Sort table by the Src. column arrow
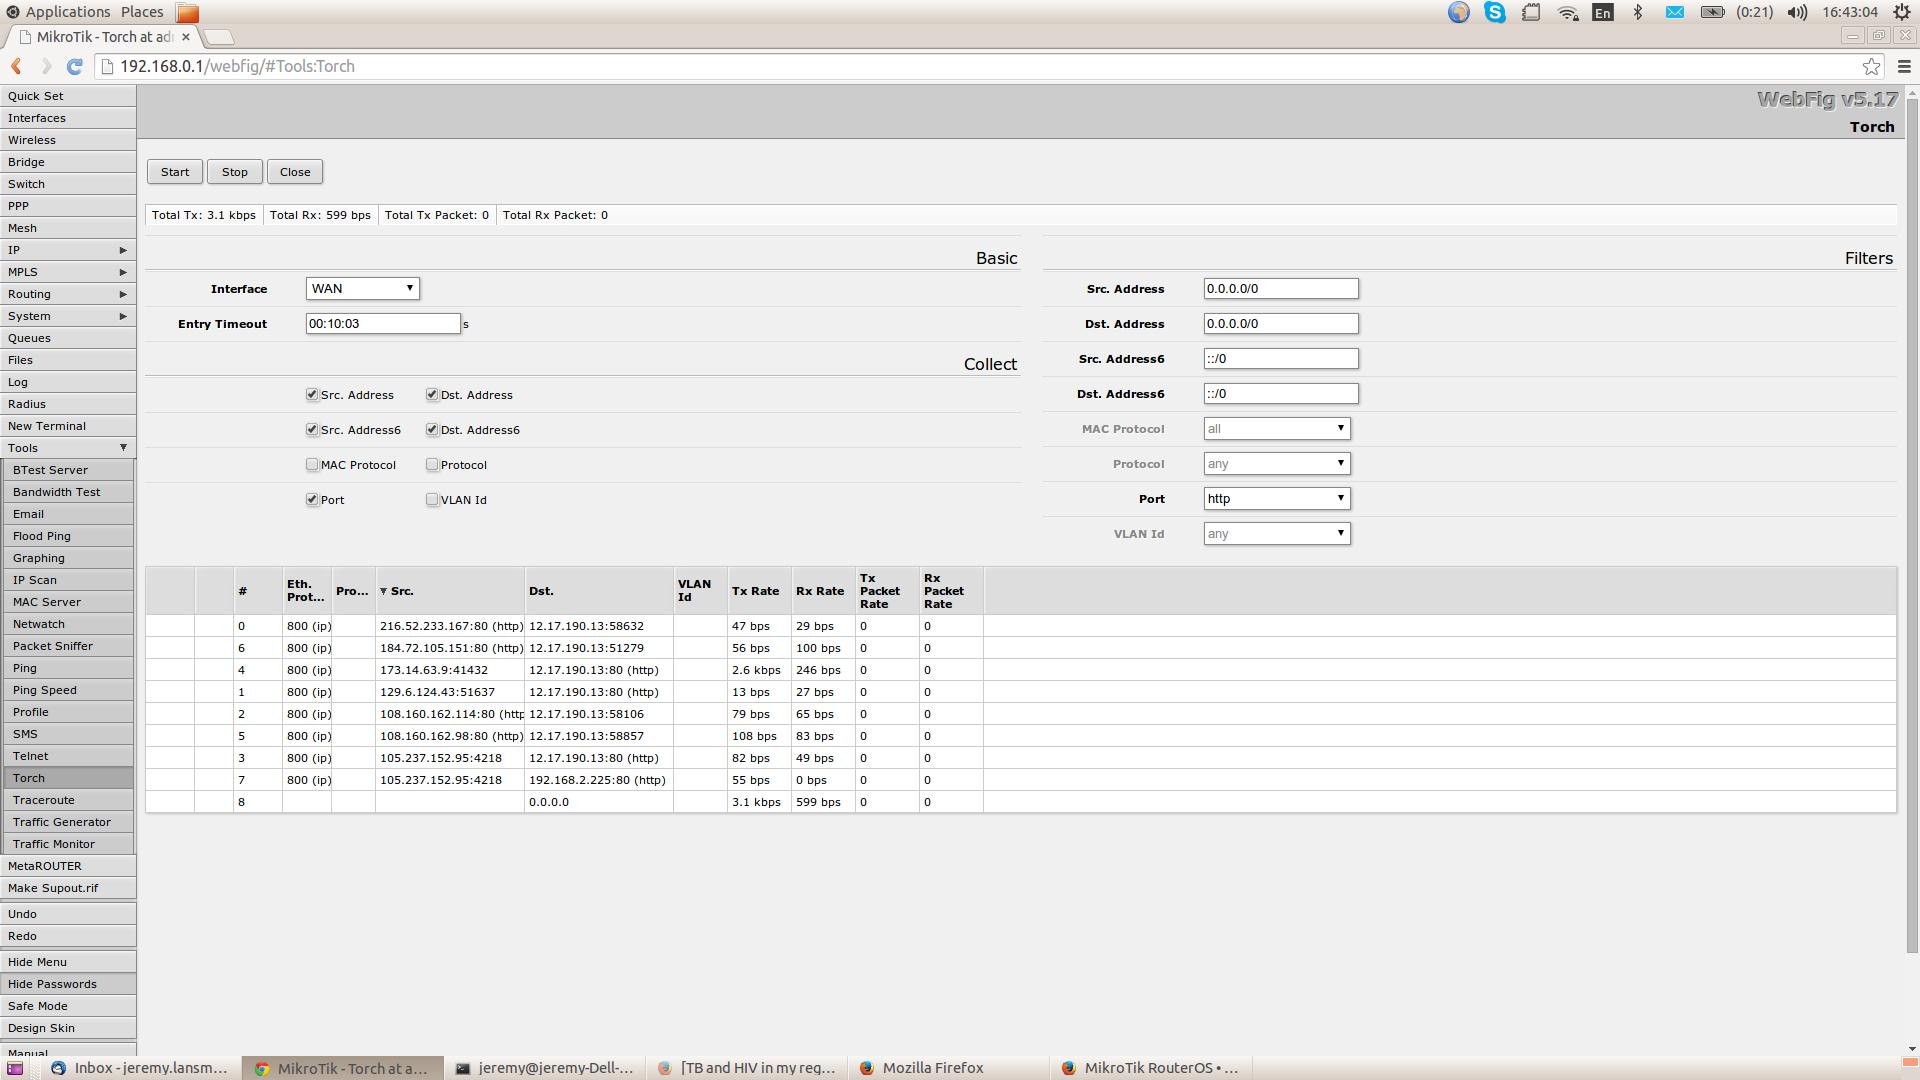Viewport: 1920px width, 1080px height. pyautogui.click(x=383, y=591)
